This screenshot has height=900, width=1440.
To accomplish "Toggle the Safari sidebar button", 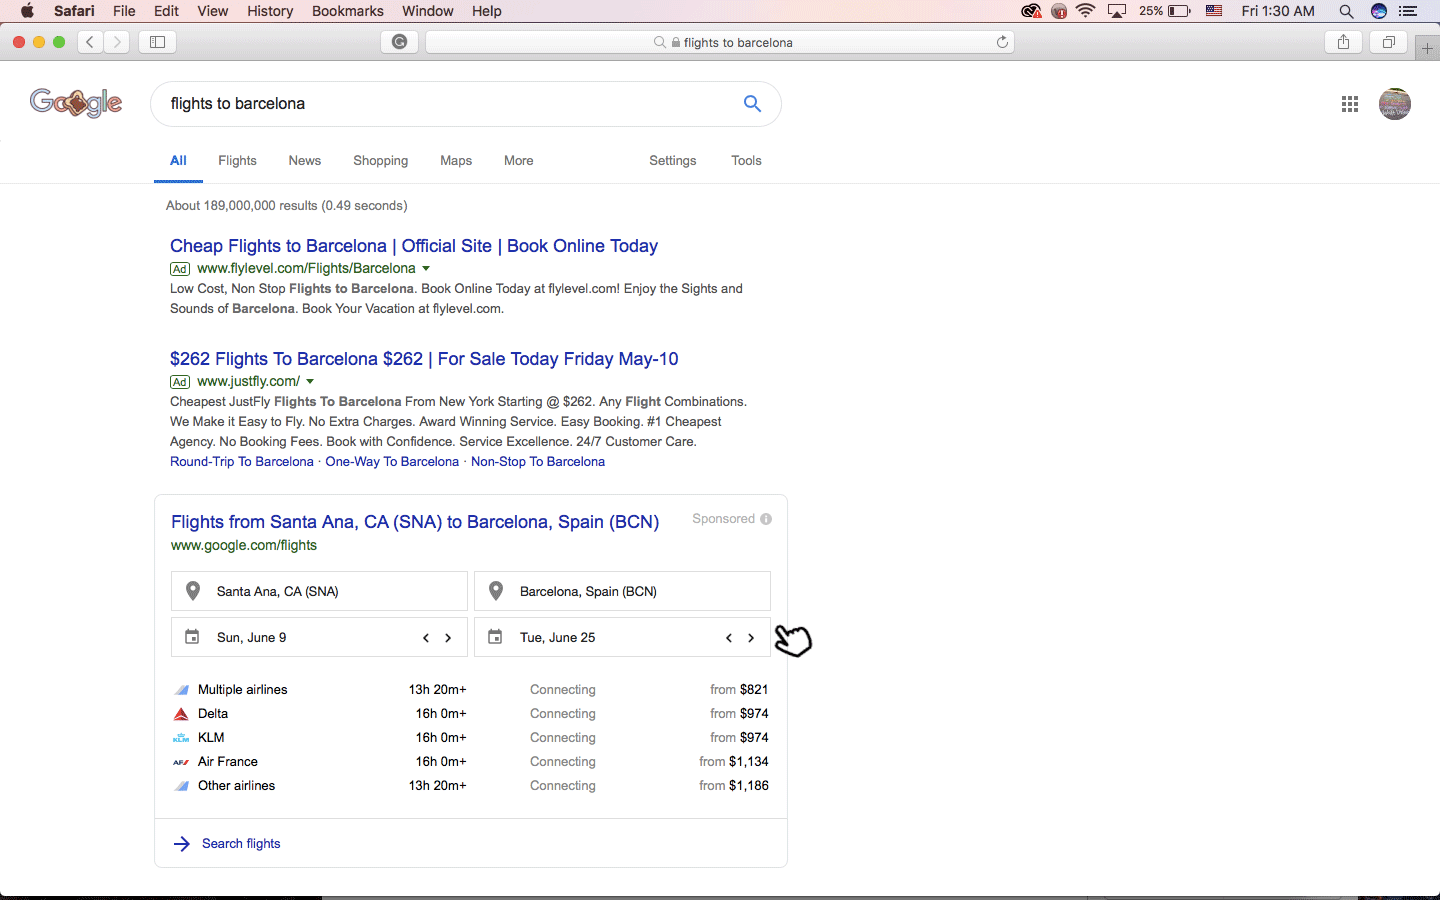I will point(158,42).
